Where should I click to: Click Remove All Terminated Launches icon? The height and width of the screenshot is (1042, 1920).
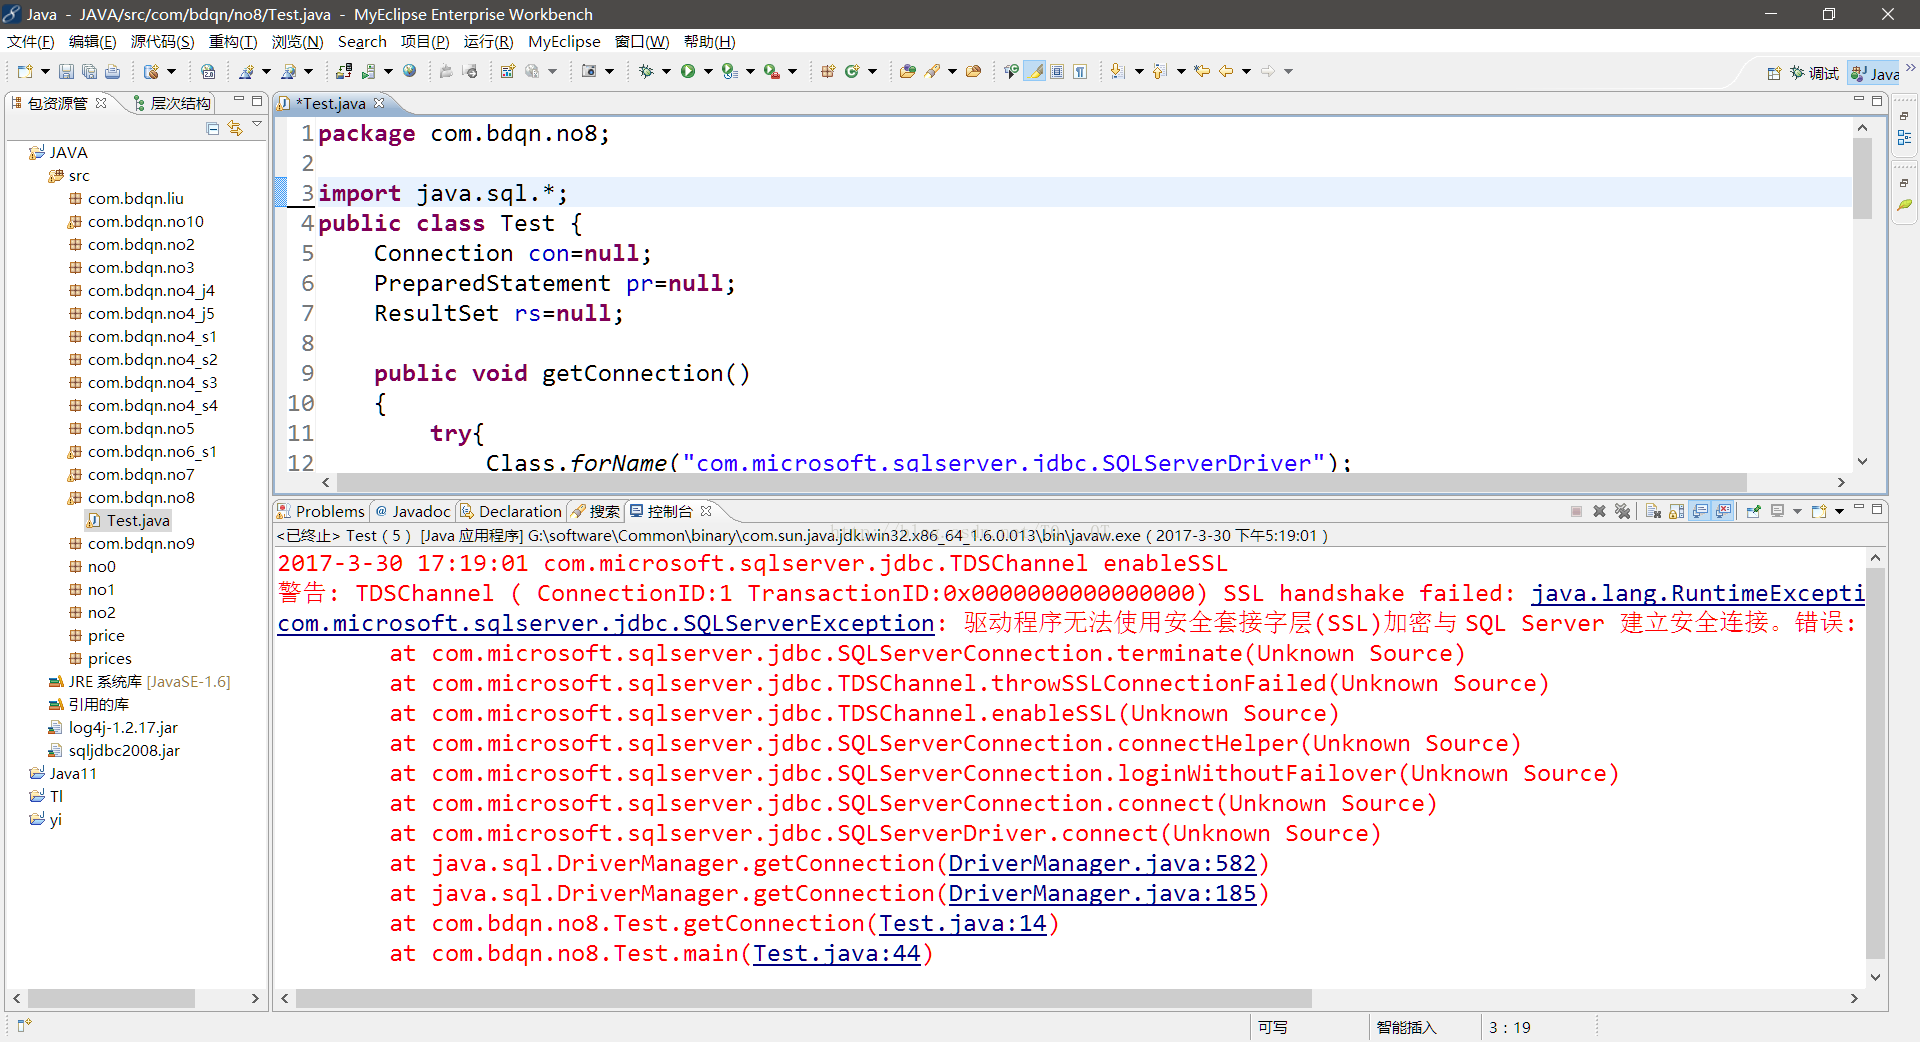coord(1622,511)
